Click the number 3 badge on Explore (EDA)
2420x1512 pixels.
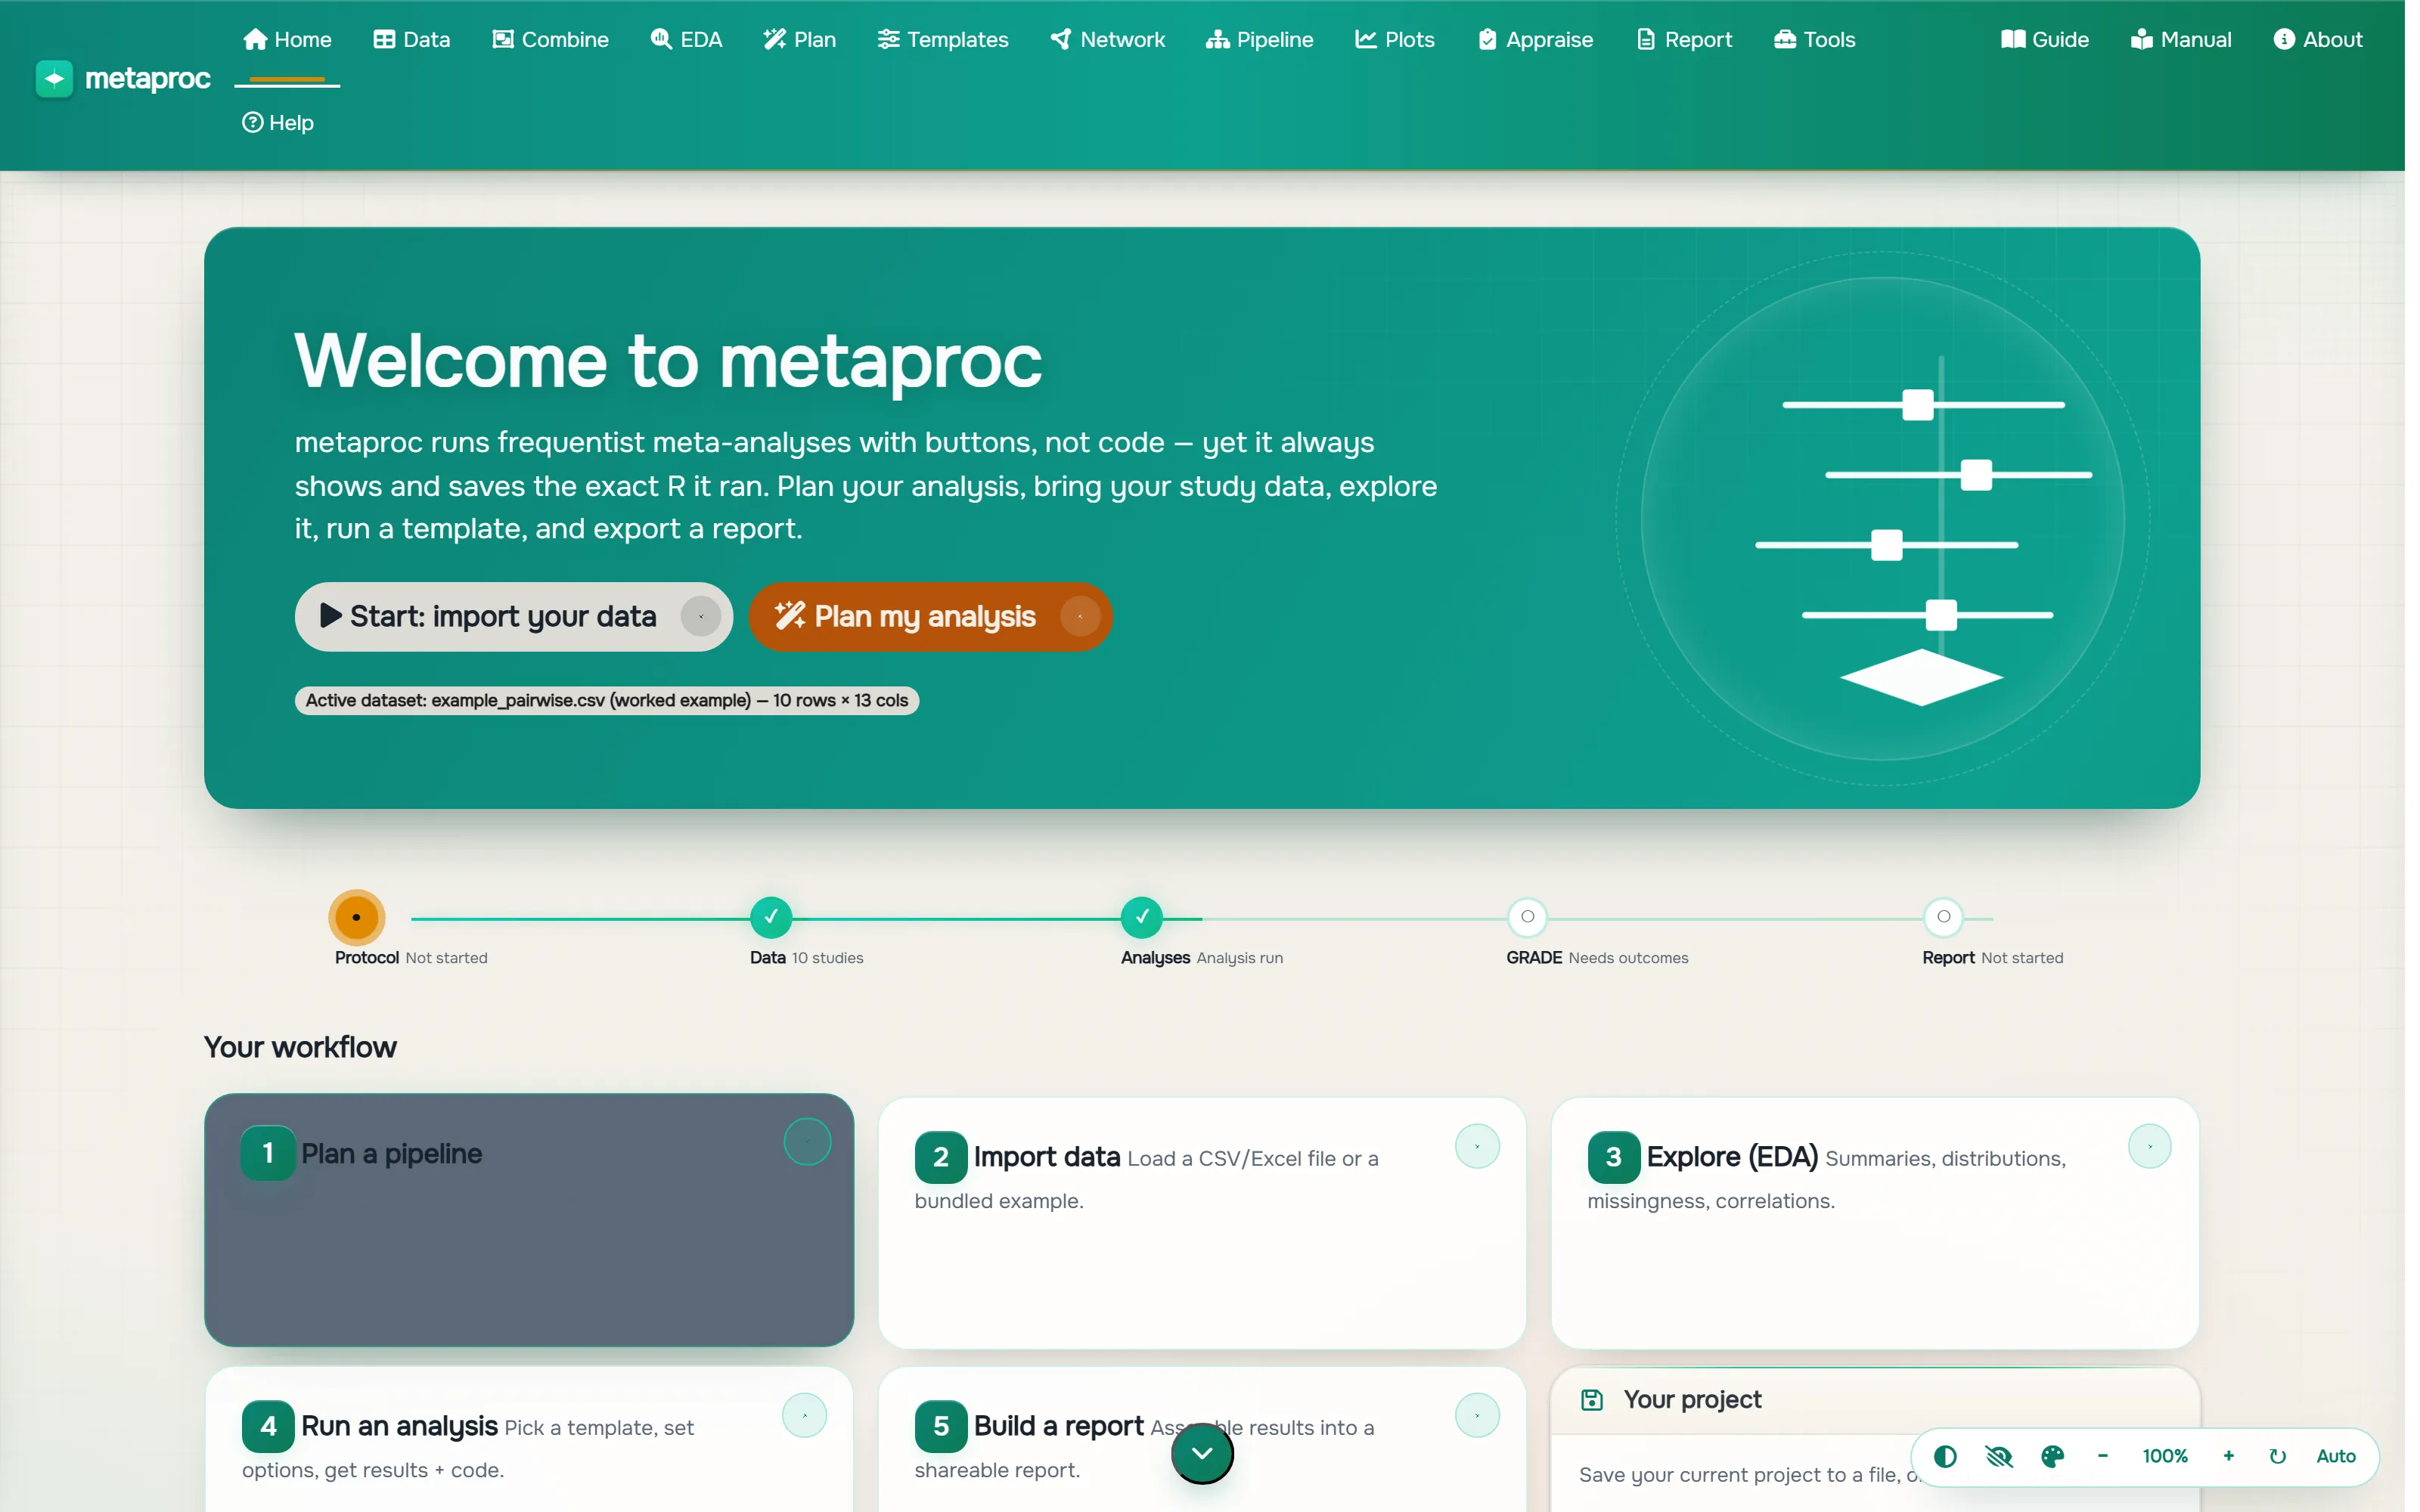[x=1613, y=1157]
